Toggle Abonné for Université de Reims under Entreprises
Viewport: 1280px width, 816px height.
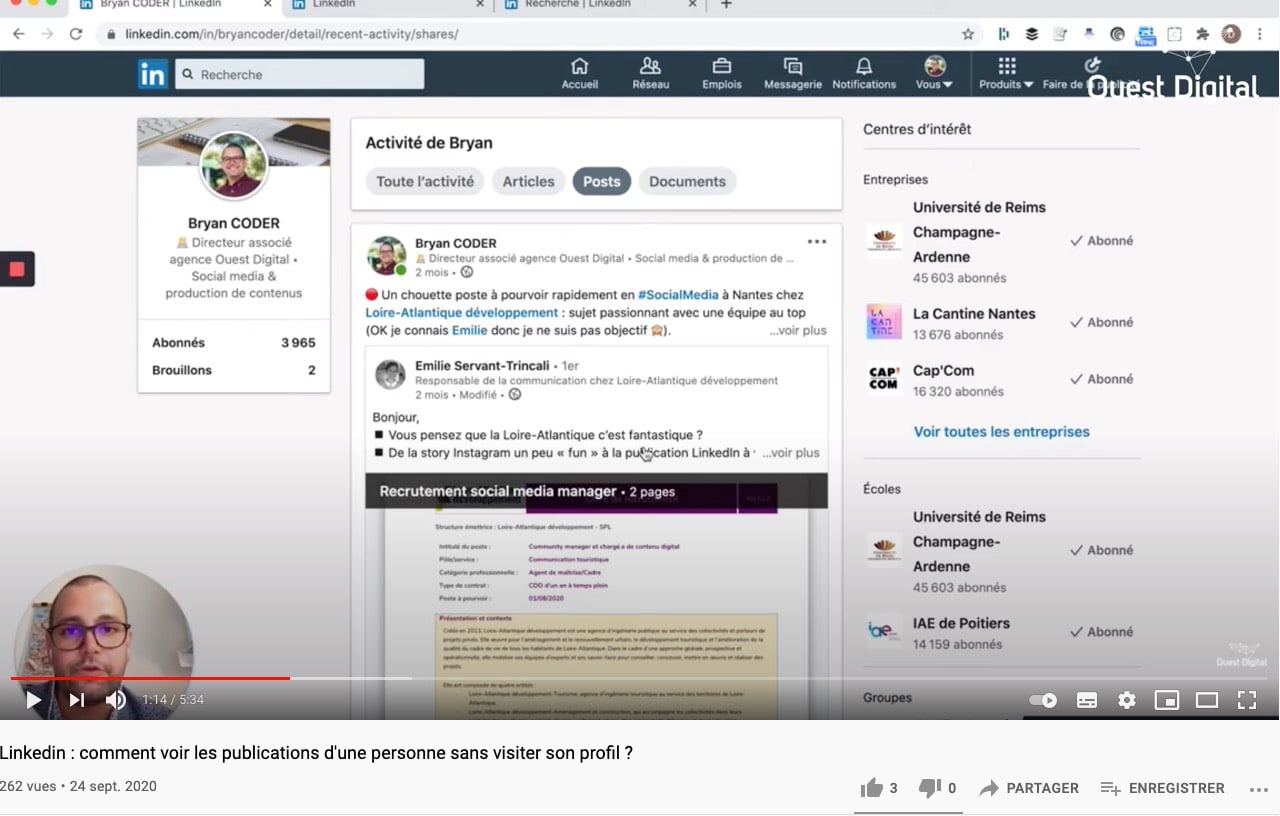point(1102,241)
